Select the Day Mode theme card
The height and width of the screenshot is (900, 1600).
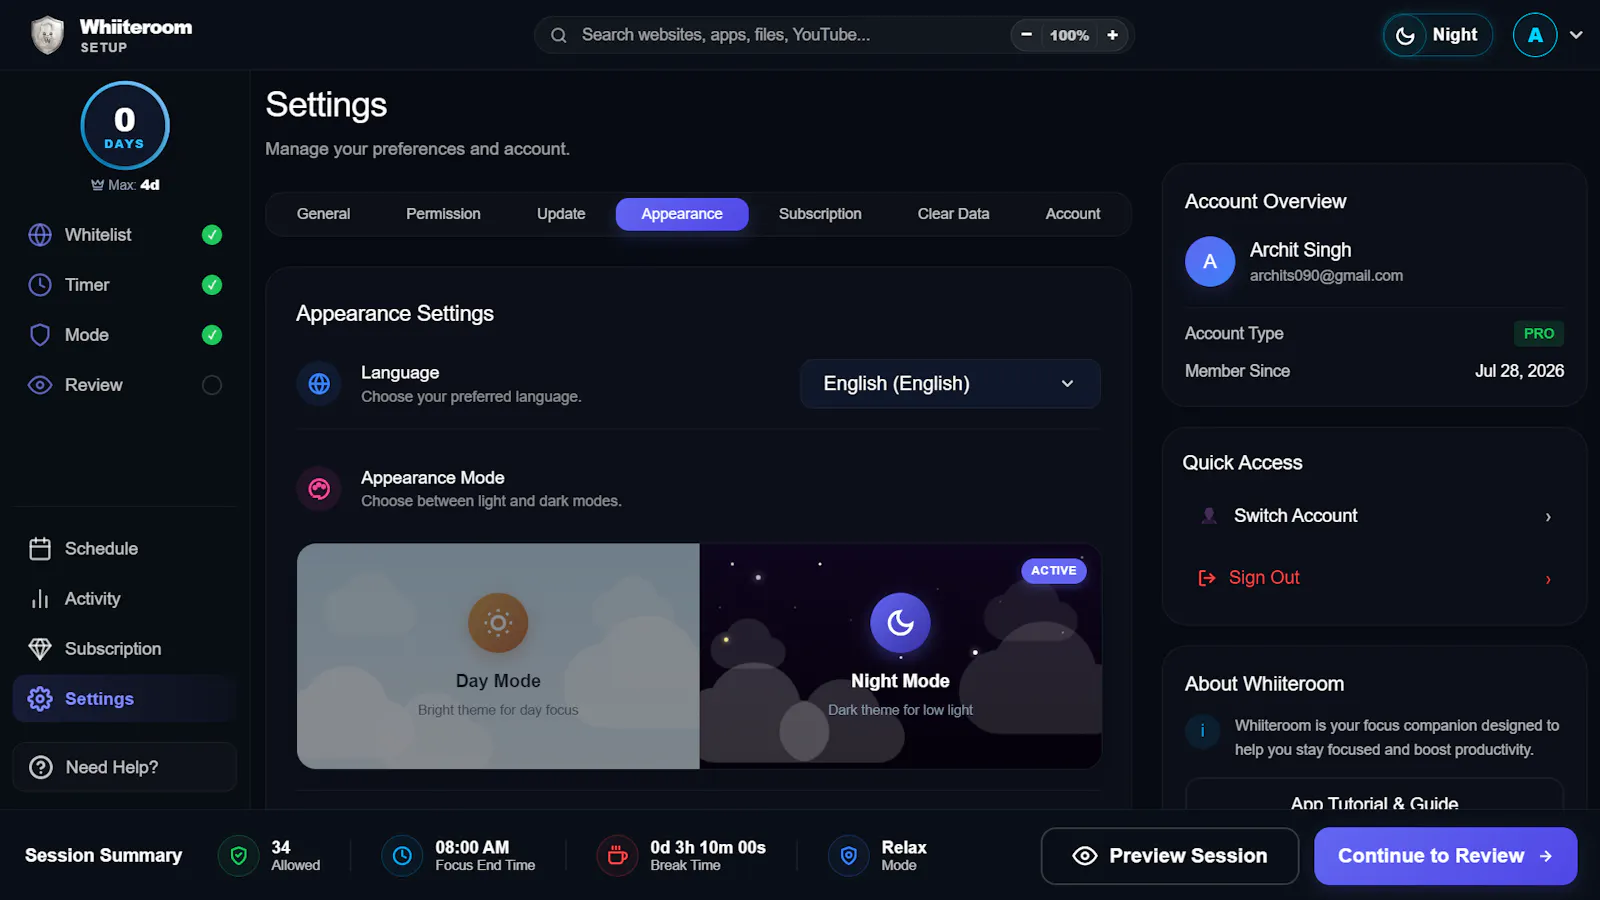tap(498, 656)
